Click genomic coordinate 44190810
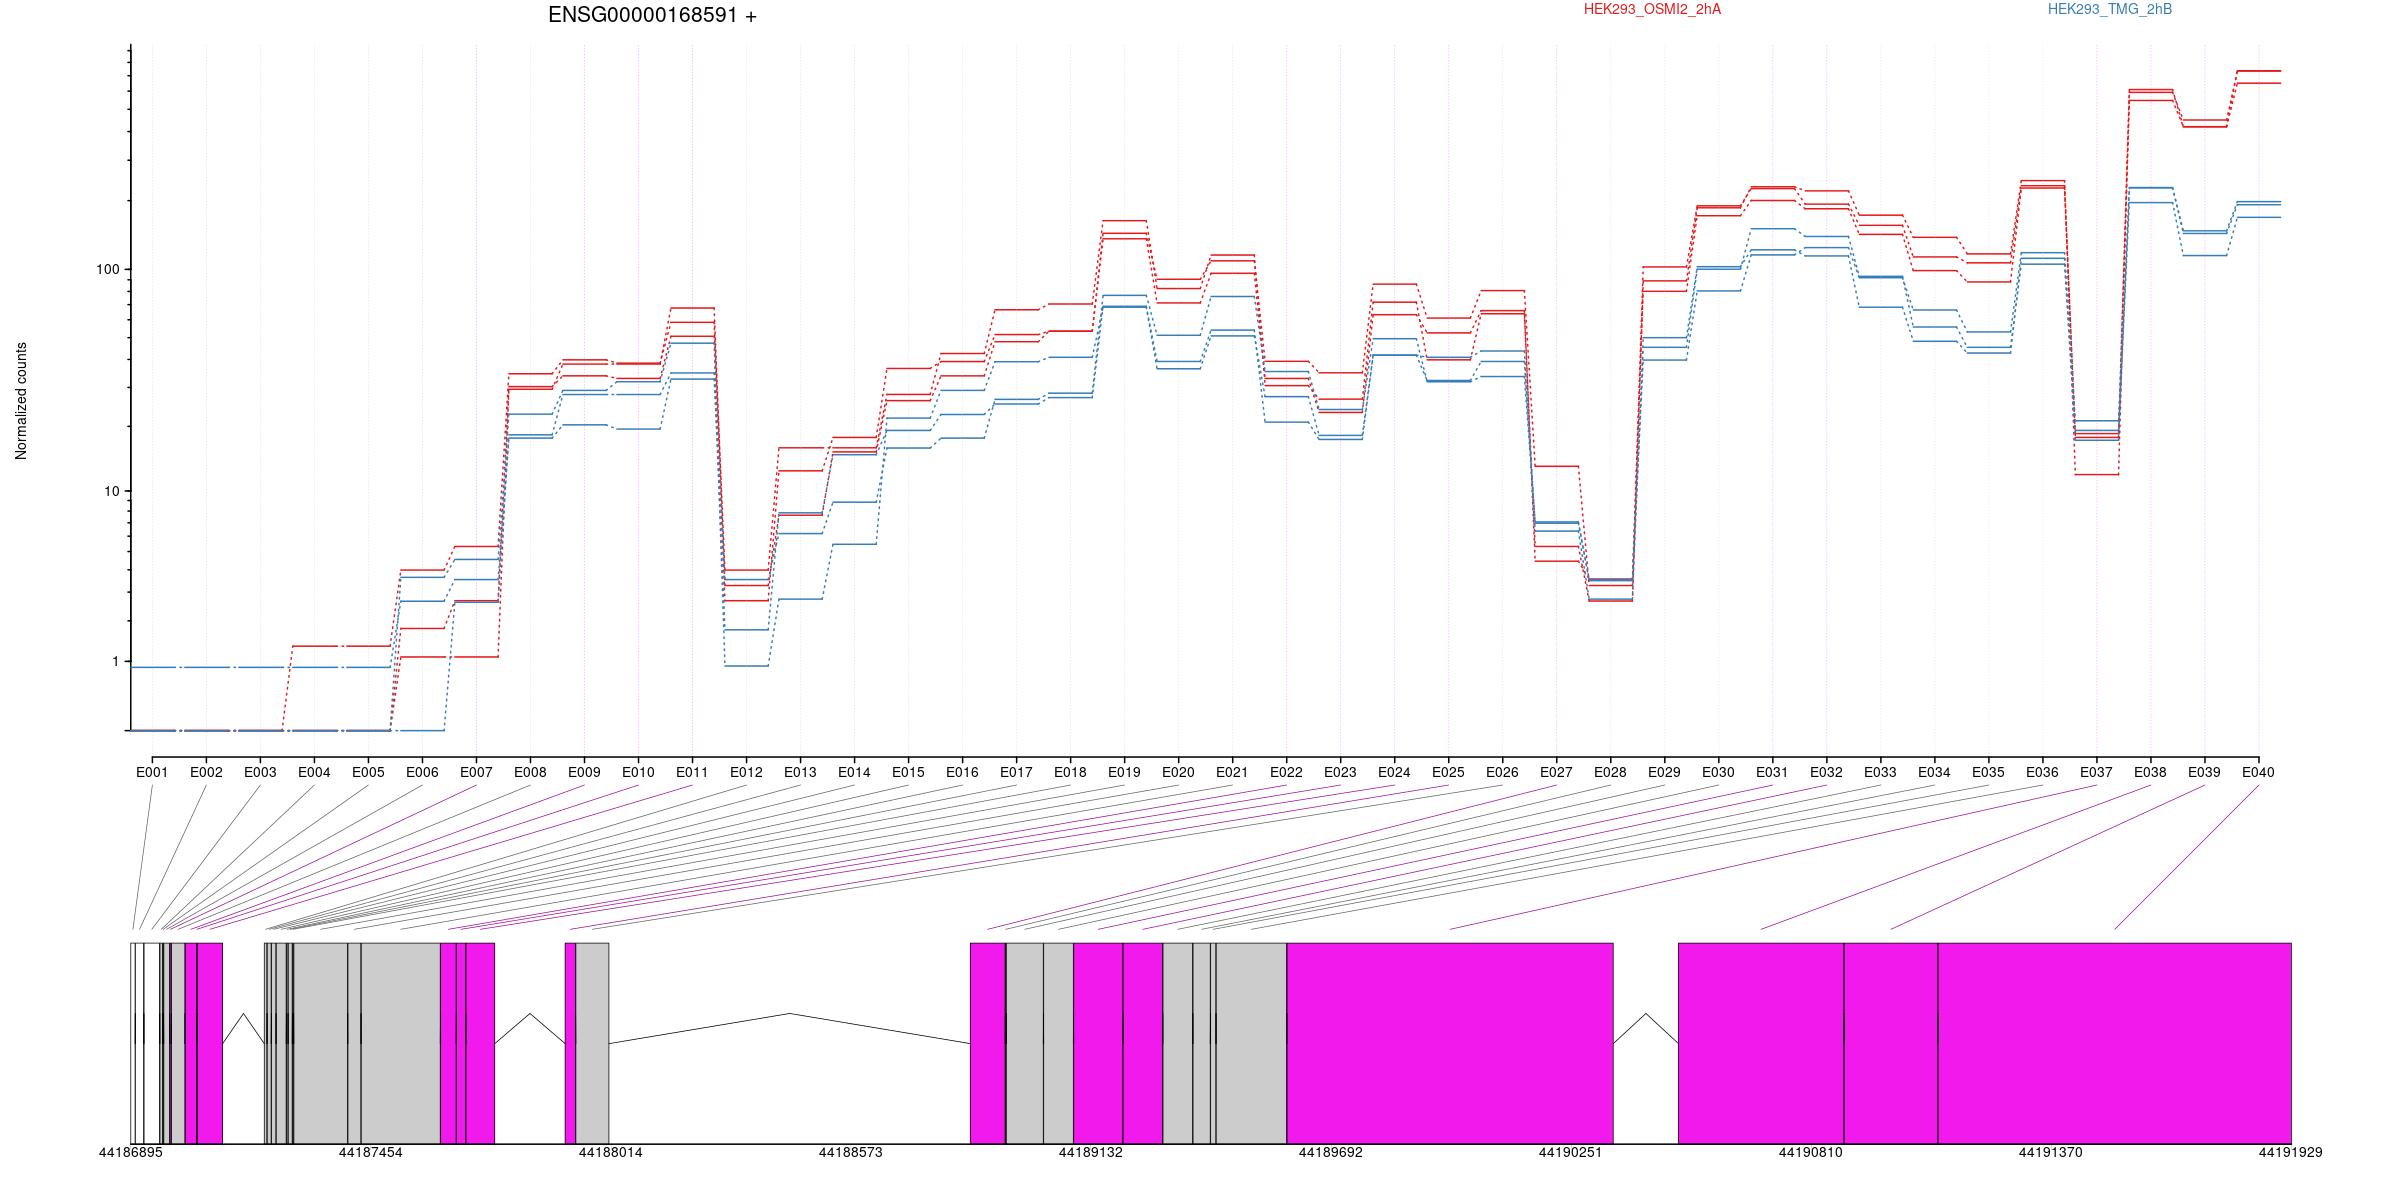The width and height of the screenshot is (2400, 1200). [x=1811, y=1152]
